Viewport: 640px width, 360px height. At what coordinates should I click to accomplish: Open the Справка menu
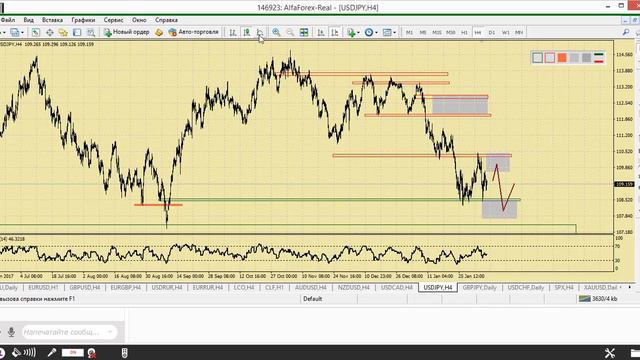[x=166, y=20]
